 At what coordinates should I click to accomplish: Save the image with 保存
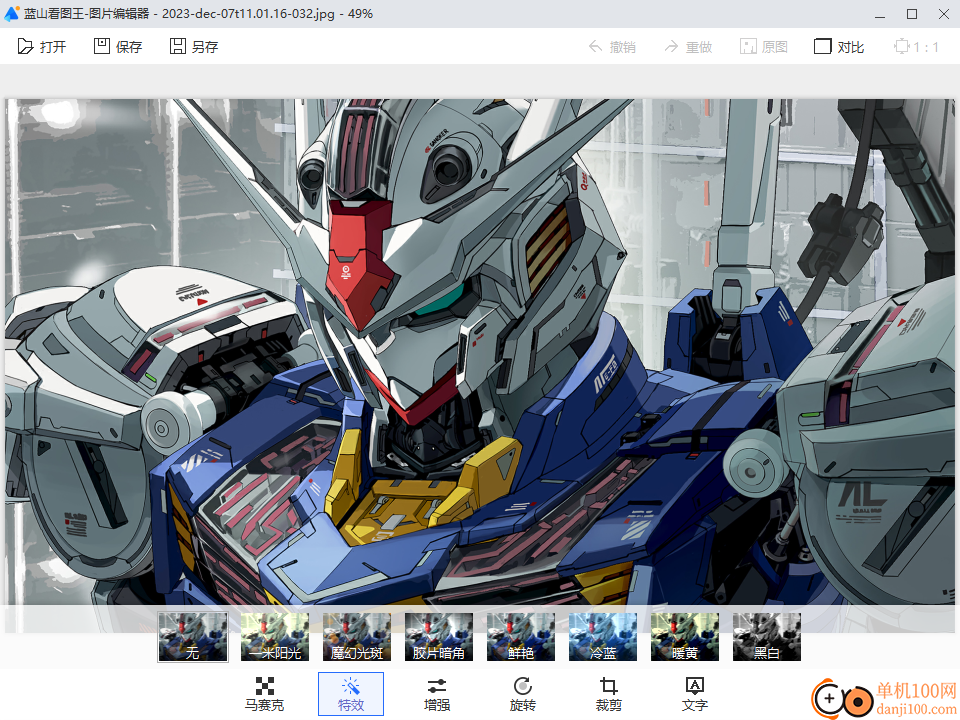(x=118, y=47)
